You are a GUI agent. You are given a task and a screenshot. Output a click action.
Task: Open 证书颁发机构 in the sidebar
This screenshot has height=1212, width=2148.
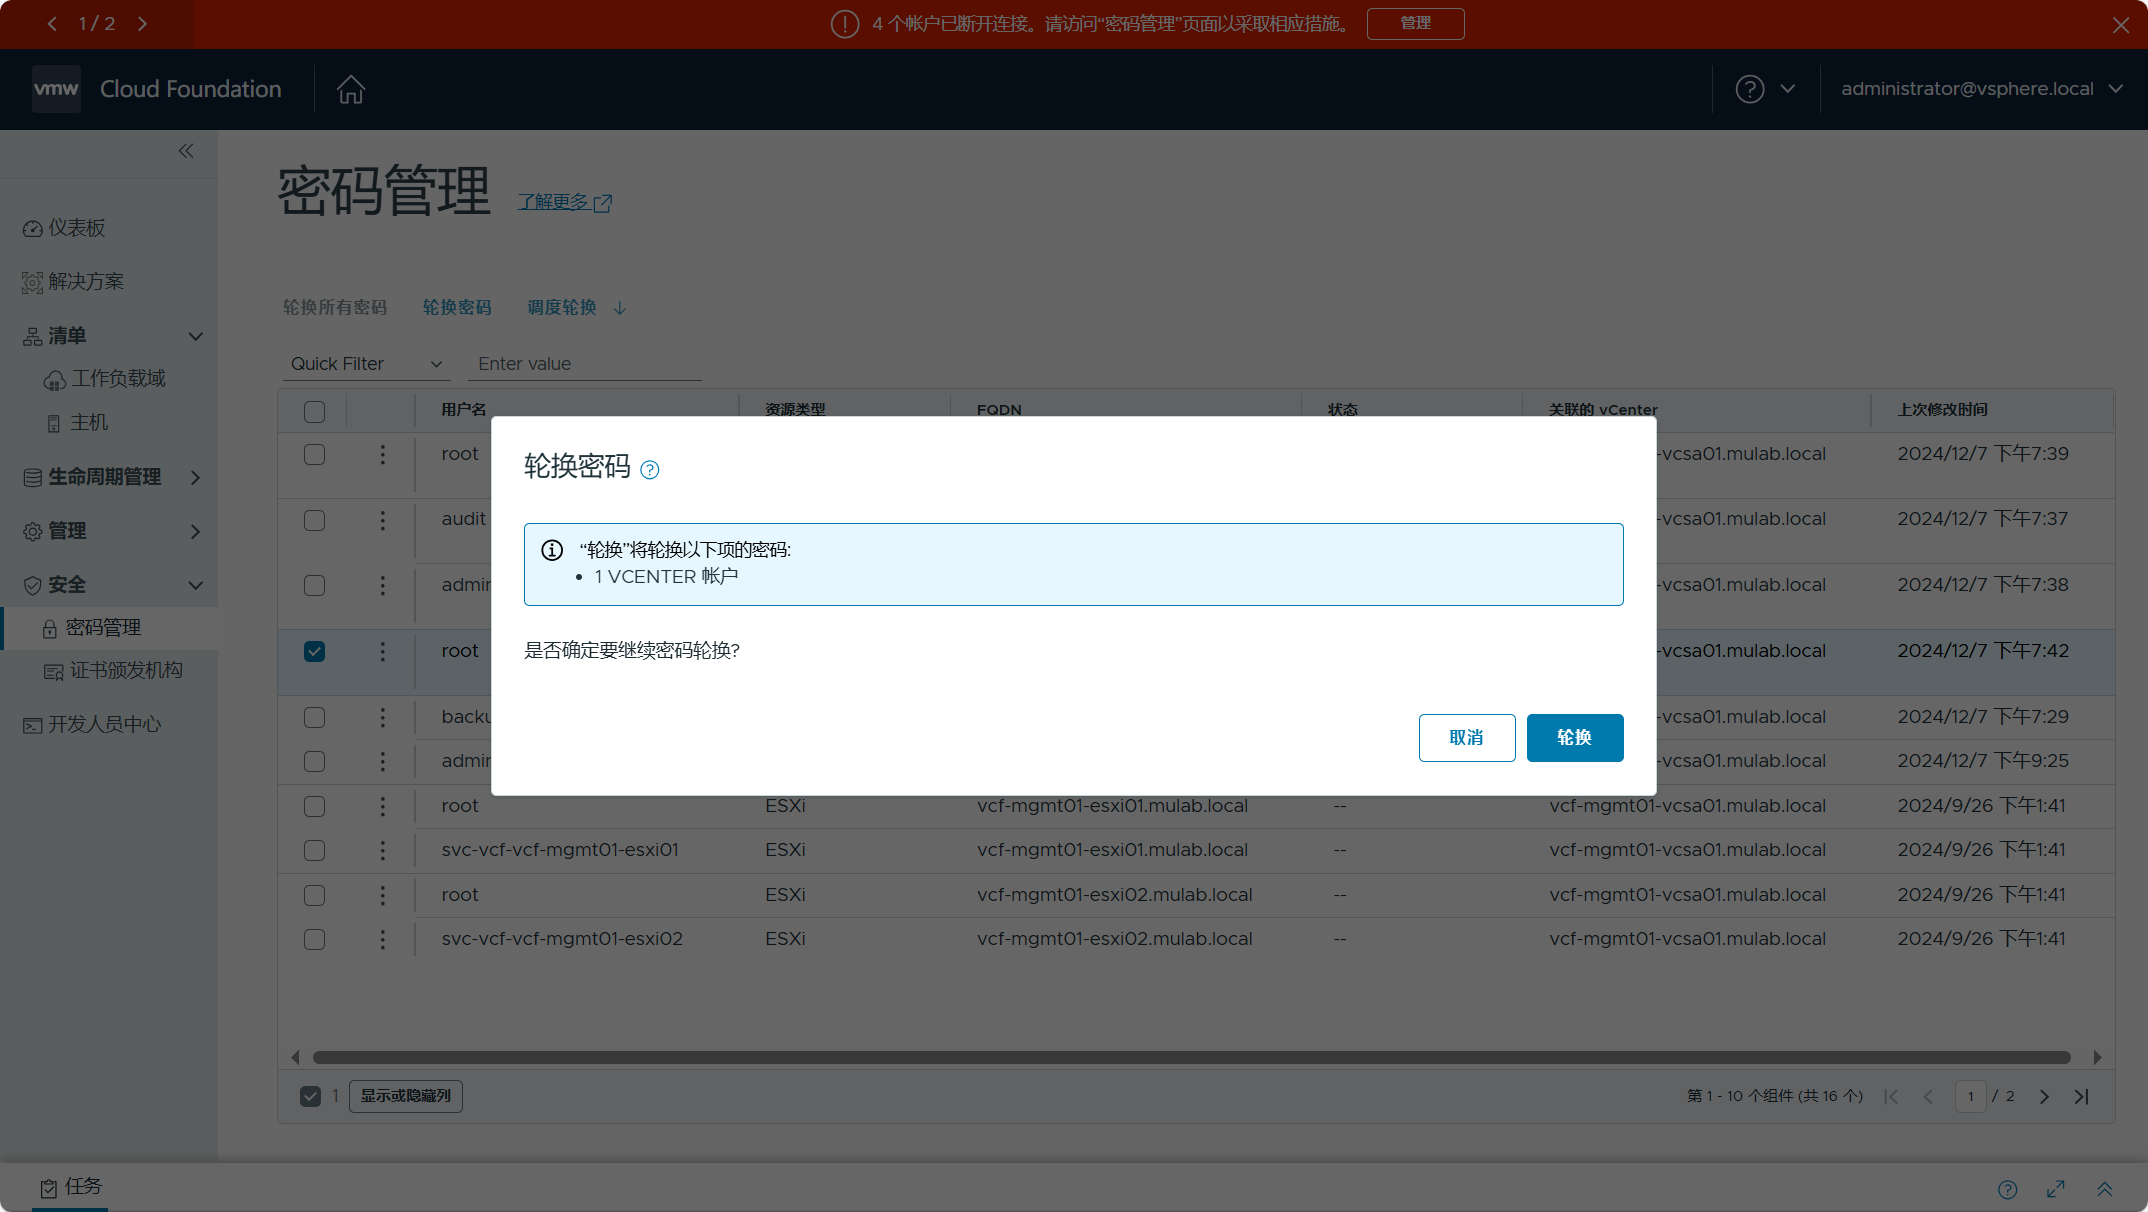(126, 671)
